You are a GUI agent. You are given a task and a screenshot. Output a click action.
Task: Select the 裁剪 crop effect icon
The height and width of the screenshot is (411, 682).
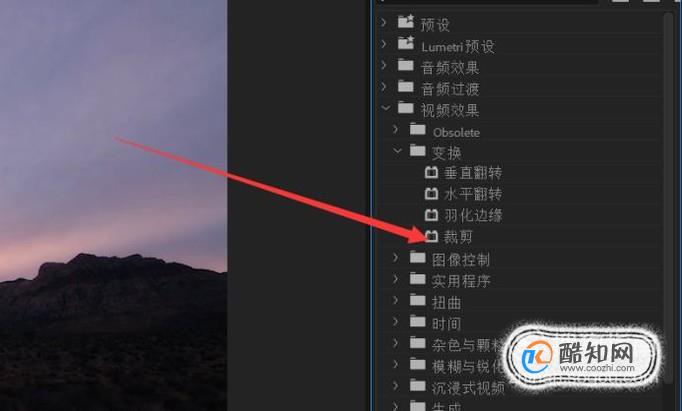[x=431, y=236]
